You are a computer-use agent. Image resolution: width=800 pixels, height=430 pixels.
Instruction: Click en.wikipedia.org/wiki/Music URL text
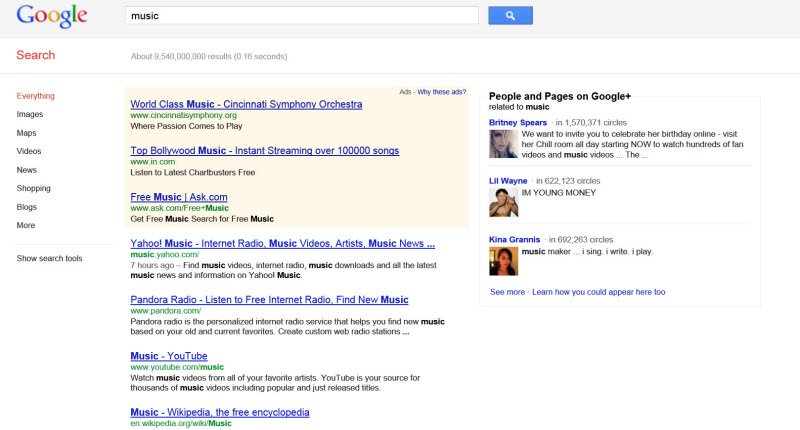pos(181,423)
